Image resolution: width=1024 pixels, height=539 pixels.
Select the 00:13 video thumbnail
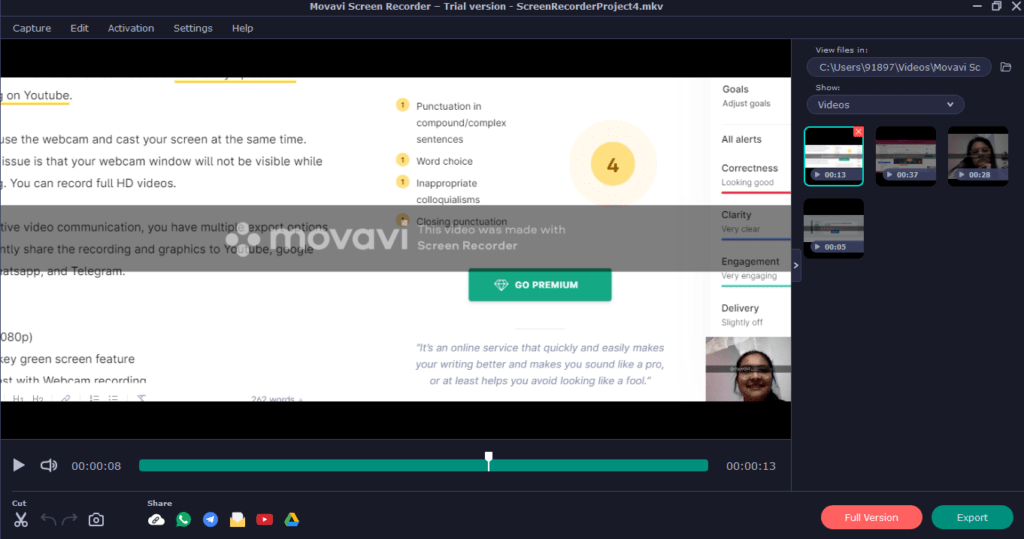(x=833, y=156)
